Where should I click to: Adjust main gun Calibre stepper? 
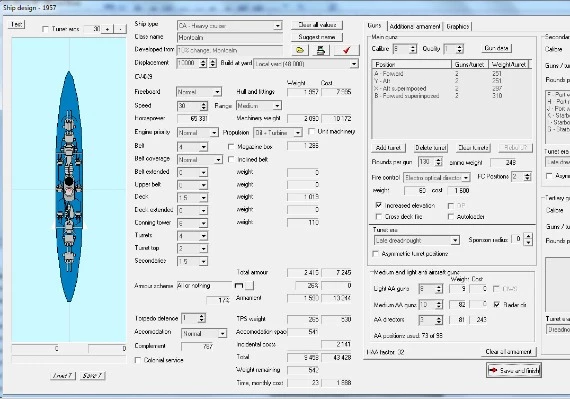pos(413,49)
